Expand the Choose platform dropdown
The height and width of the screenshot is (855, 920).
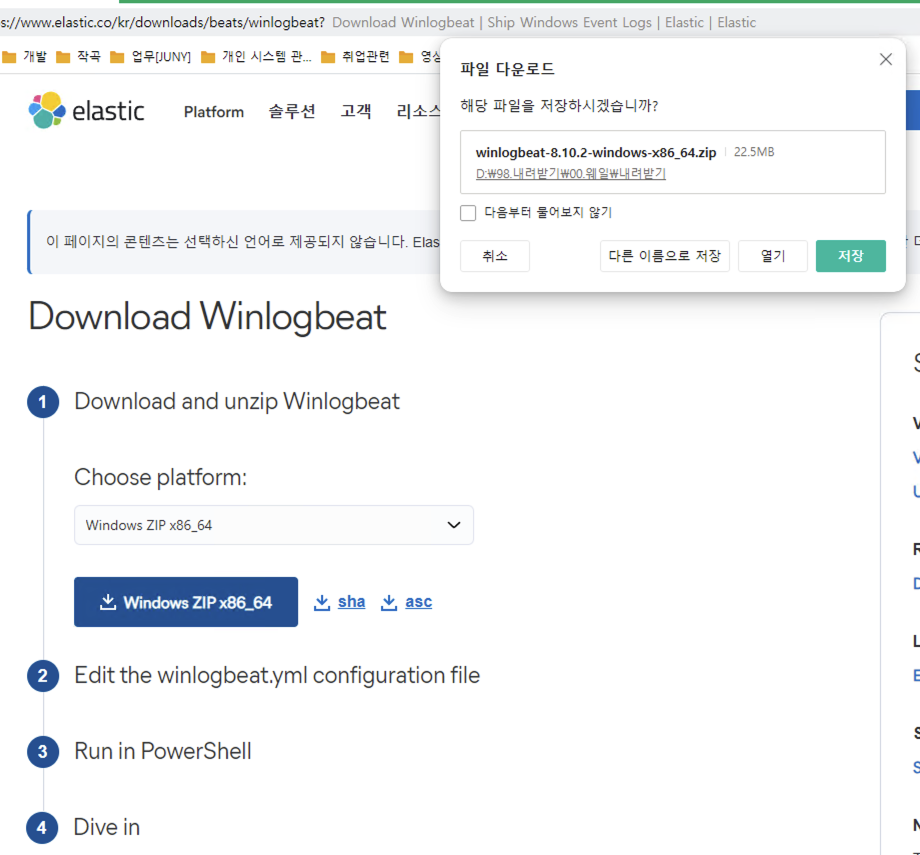(273, 525)
